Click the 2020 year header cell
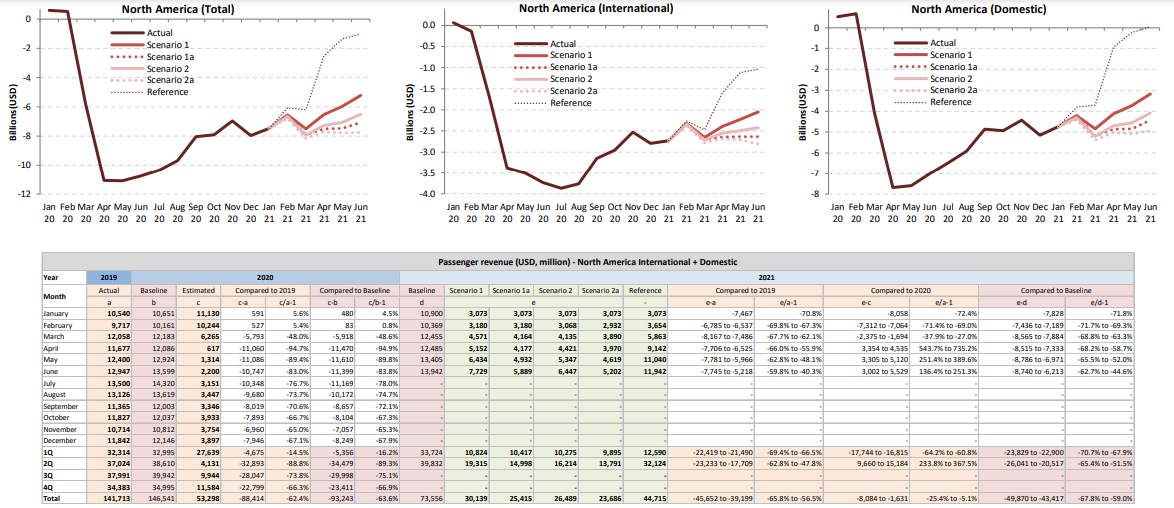The width and height of the screenshot is (1174, 508). [266, 276]
